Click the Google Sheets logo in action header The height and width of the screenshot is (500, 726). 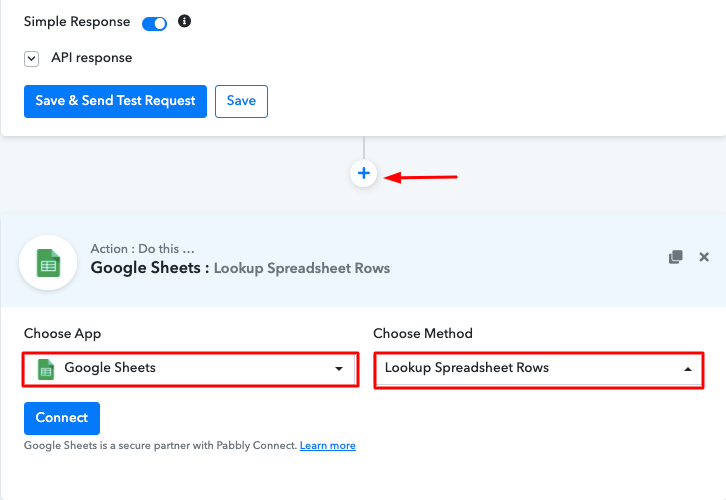click(x=48, y=263)
